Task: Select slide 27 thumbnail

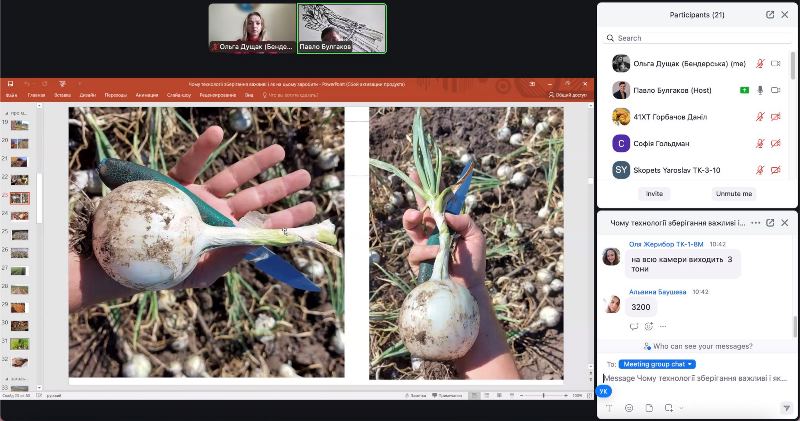Action: click(19, 271)
